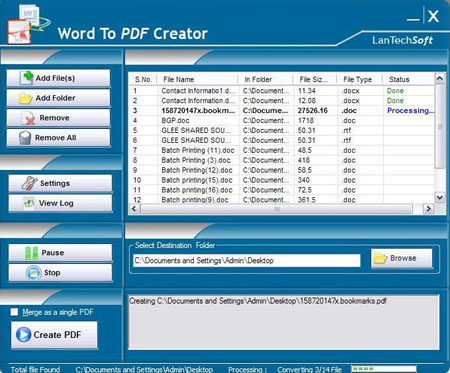This screenshot has width=450, height=373.
Task: Click the Done status of row 2
Action: [395, 101]
